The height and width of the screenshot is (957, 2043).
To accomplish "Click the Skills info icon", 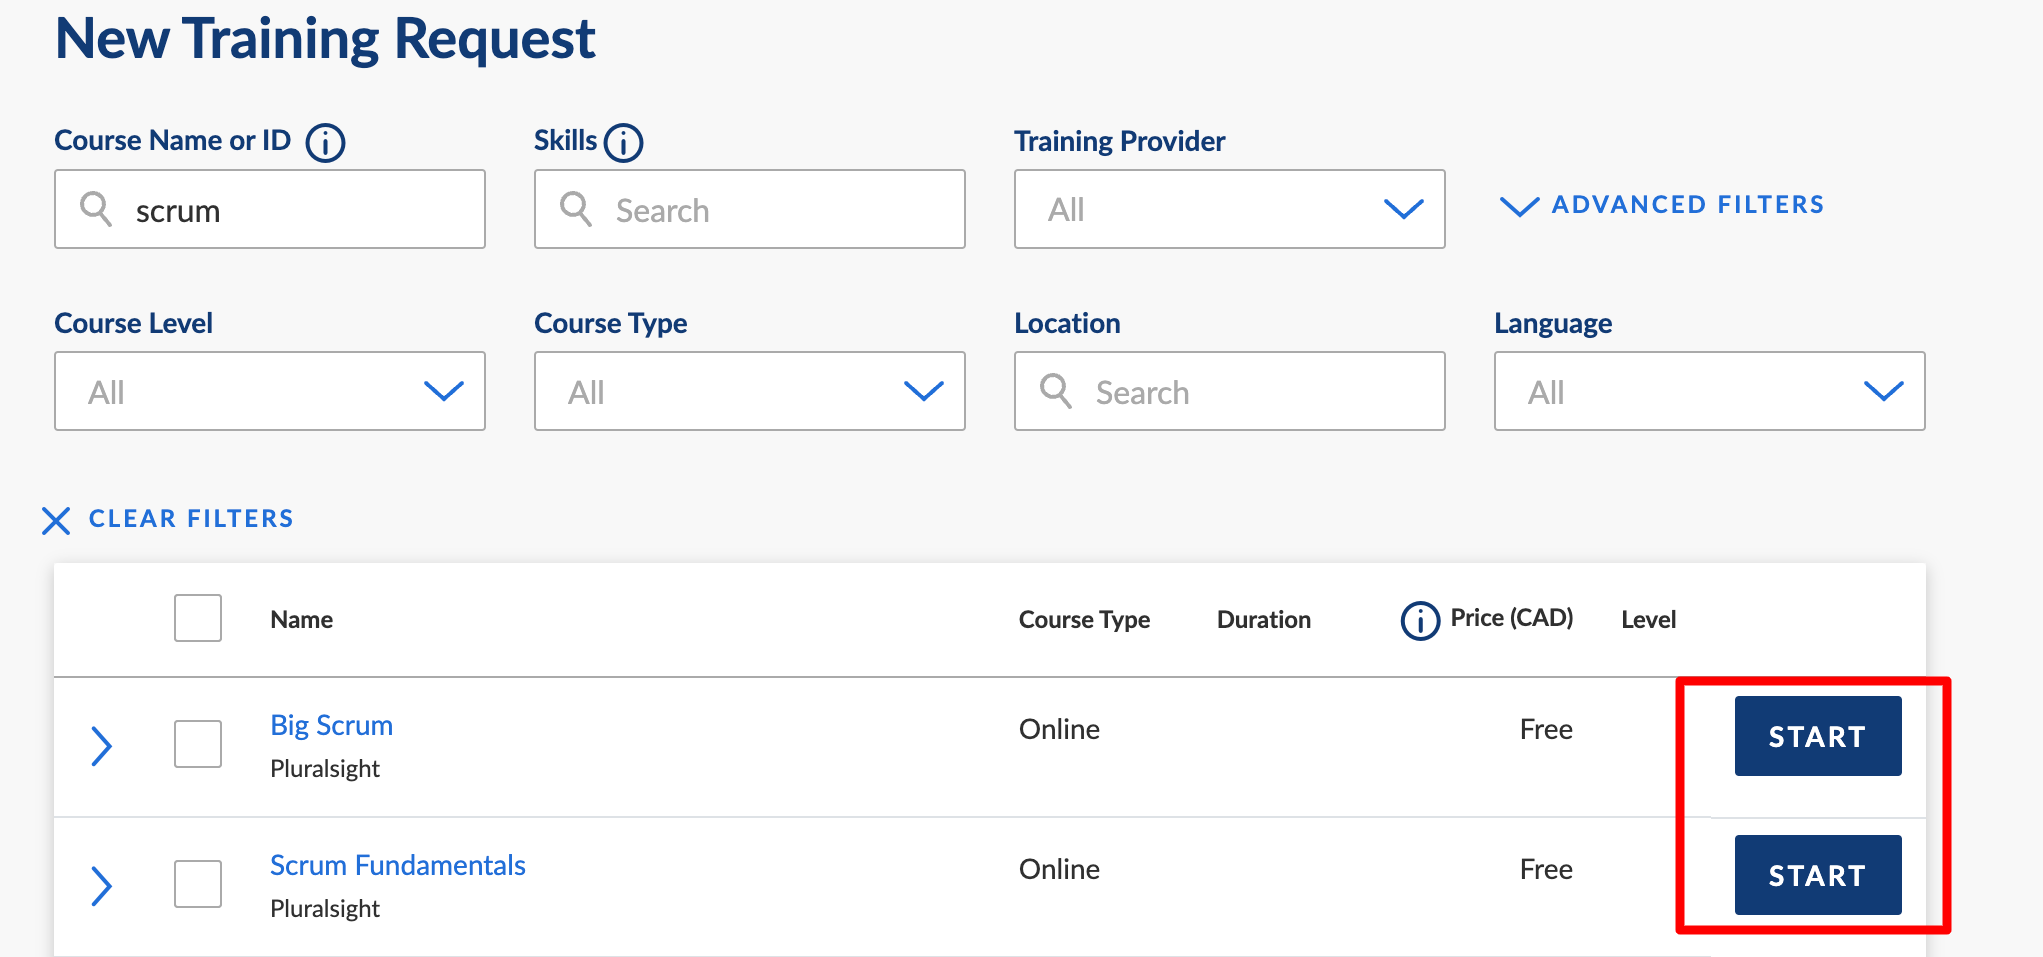I will click(623, 143).
